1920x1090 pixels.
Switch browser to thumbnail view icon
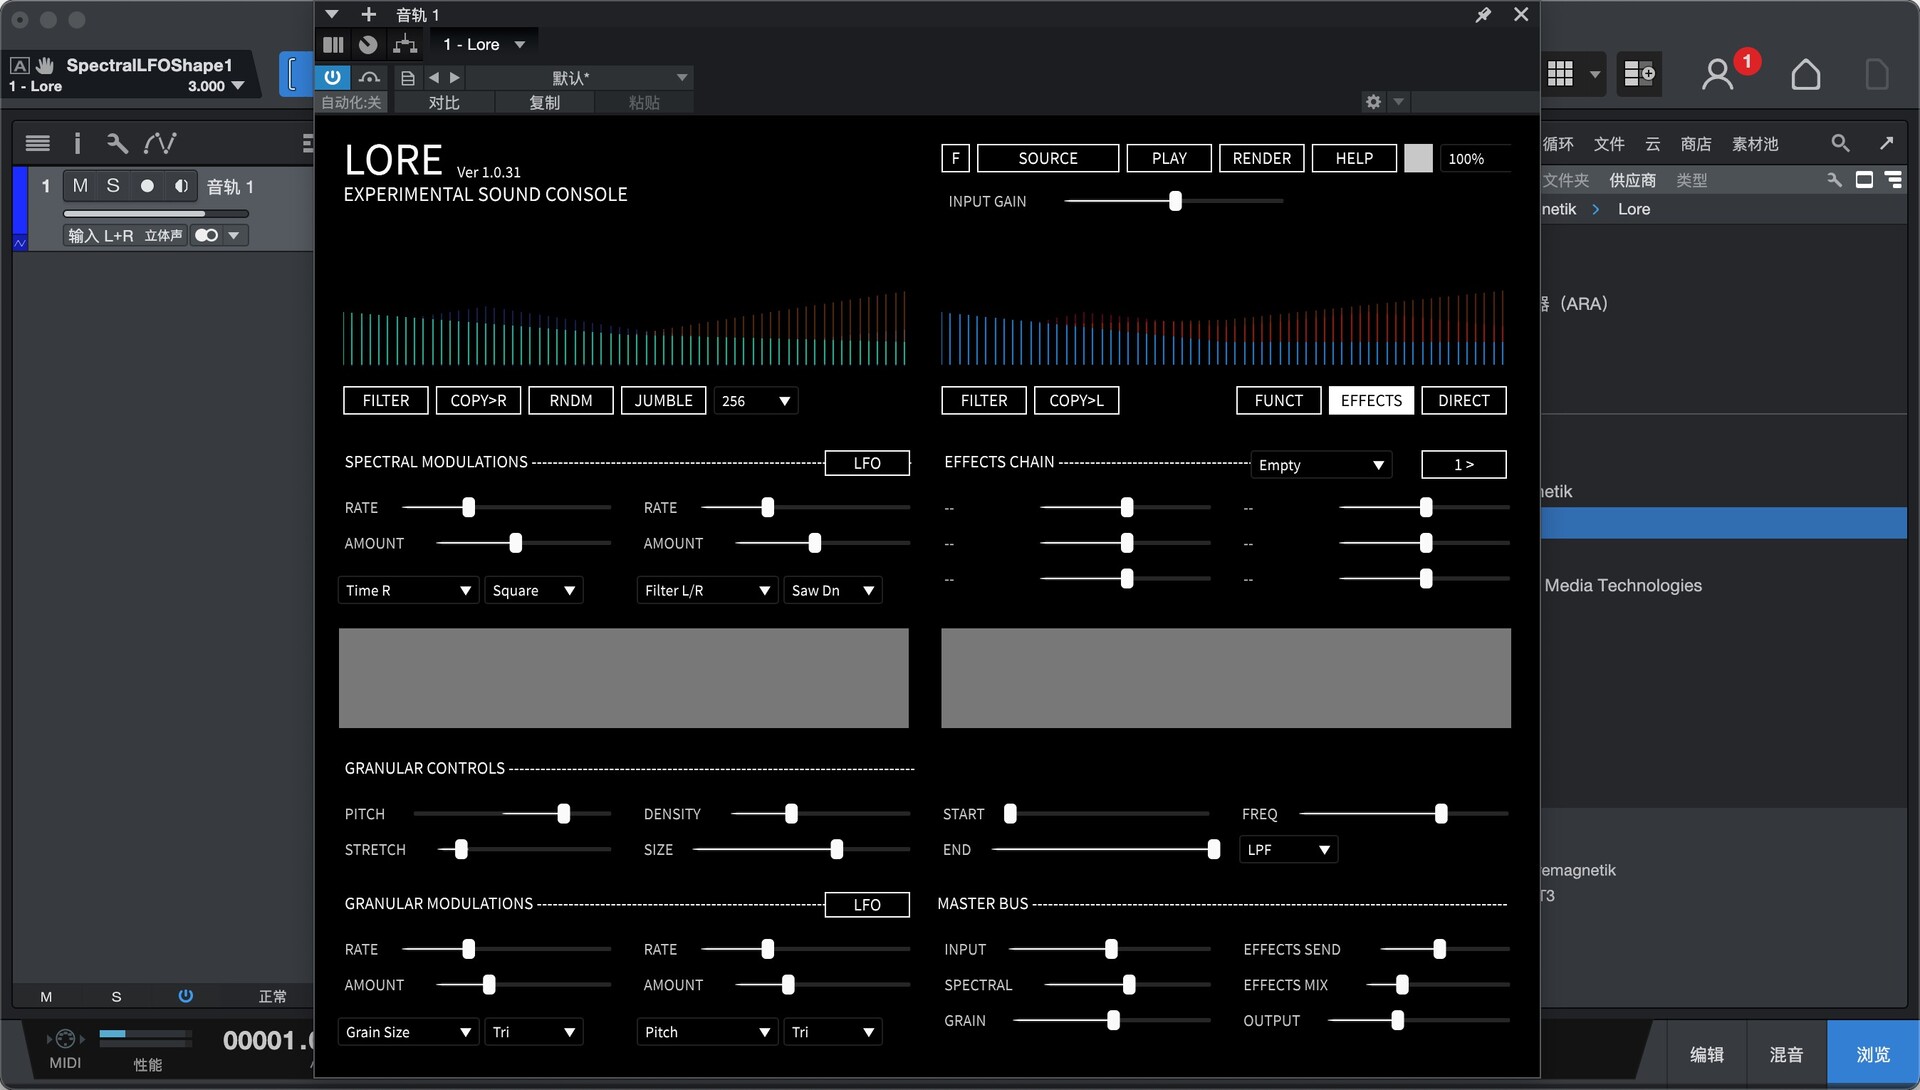(1864, 180)
